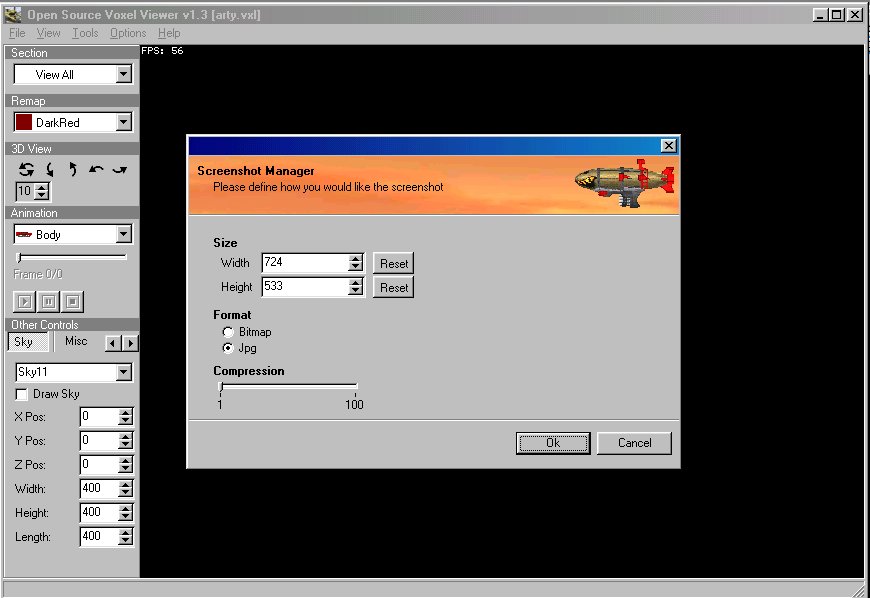Screen dimensions: 870x598
Task: Click the screenshot Height spinner arrows
Action: click(x=356, y=286)
